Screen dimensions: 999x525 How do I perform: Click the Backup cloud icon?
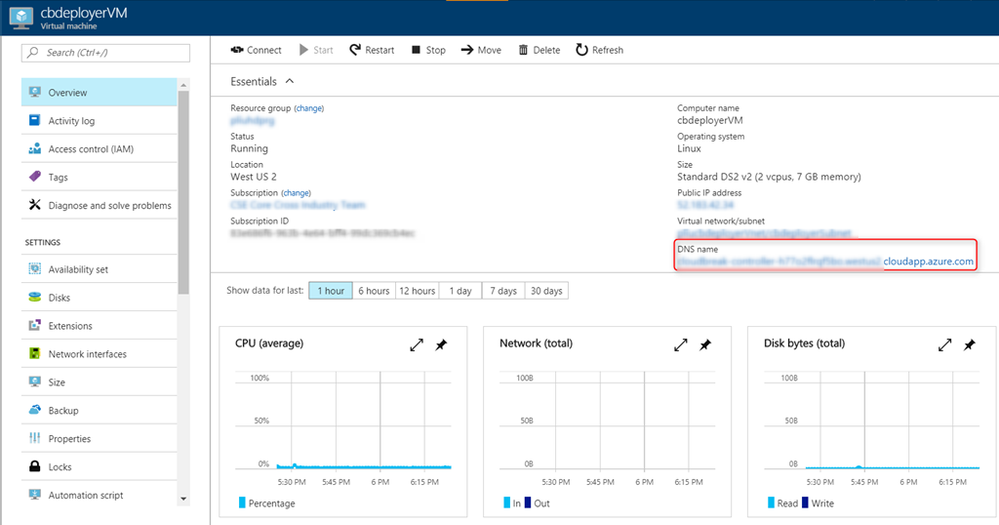click(x=34, y=410)
